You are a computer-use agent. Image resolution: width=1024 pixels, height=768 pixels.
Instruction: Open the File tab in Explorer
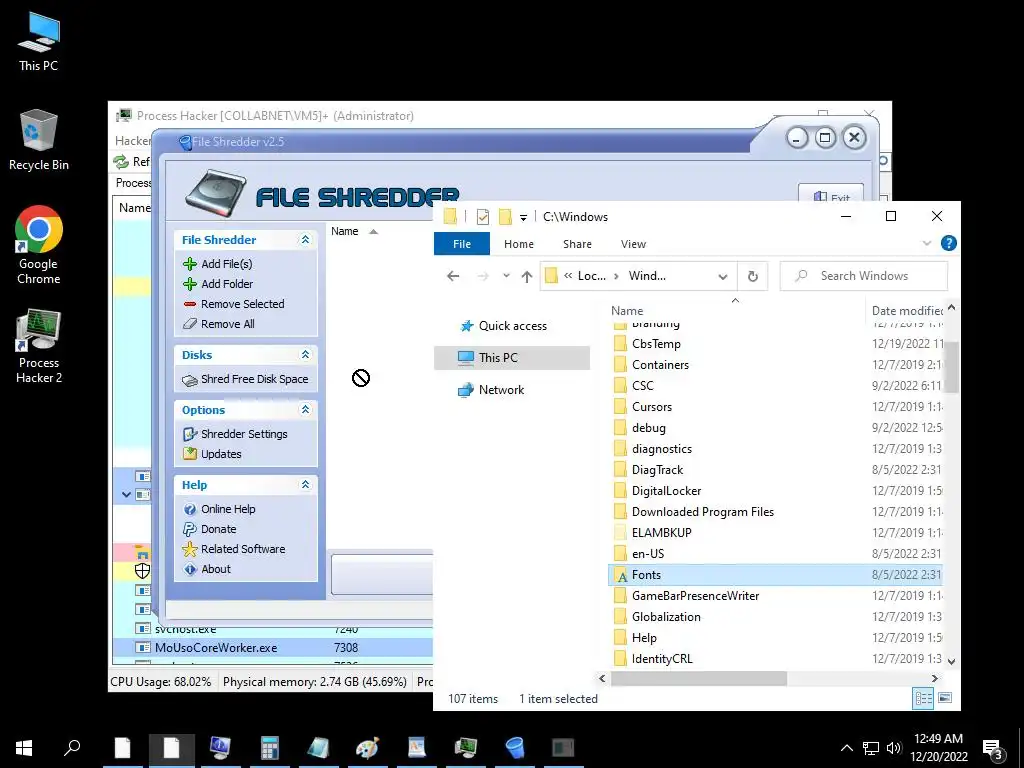462,244
